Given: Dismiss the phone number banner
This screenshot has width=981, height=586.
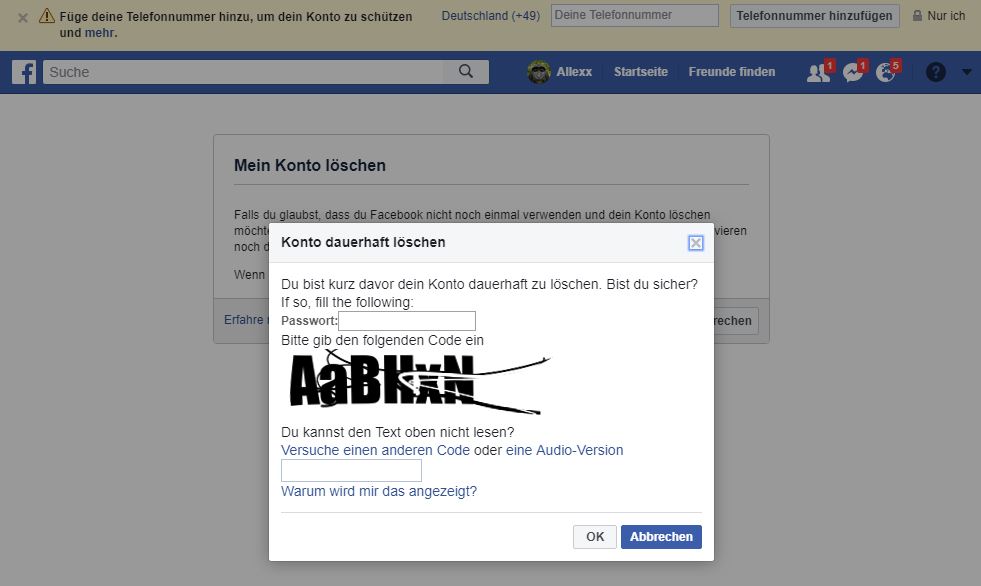Looking at the screenshot, I should click(x=23, y=18).
